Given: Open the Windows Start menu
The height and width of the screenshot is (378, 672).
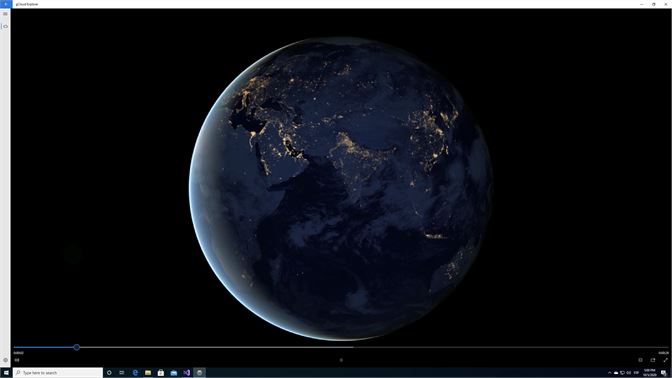Looking at the screenshot, I should click(6, 372).
